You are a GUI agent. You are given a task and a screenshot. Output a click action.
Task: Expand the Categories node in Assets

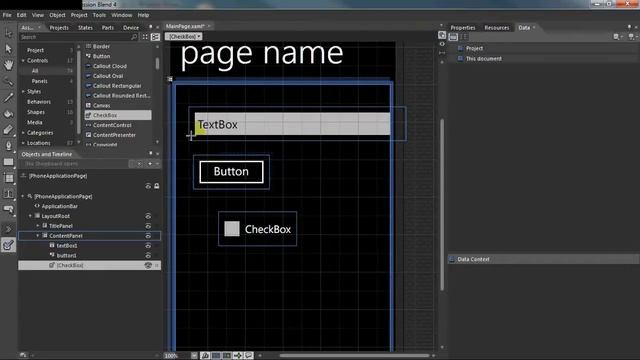pos(23,133)
